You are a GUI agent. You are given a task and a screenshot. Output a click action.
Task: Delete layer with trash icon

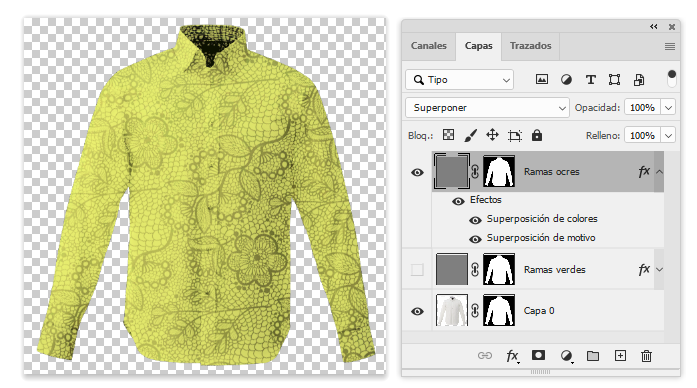point(646,356)
